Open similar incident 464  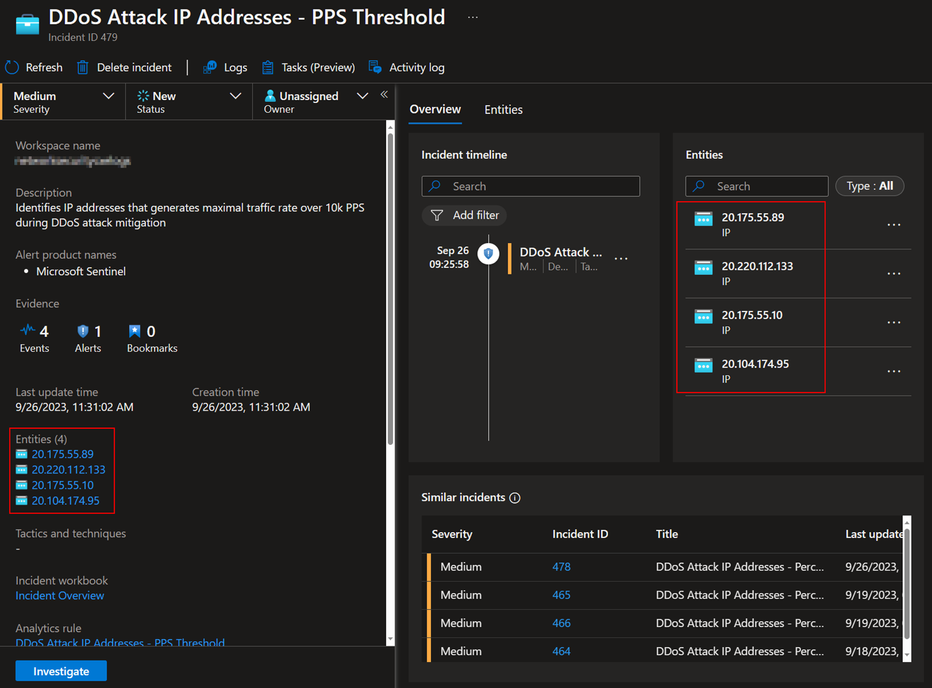click(561, 651)
